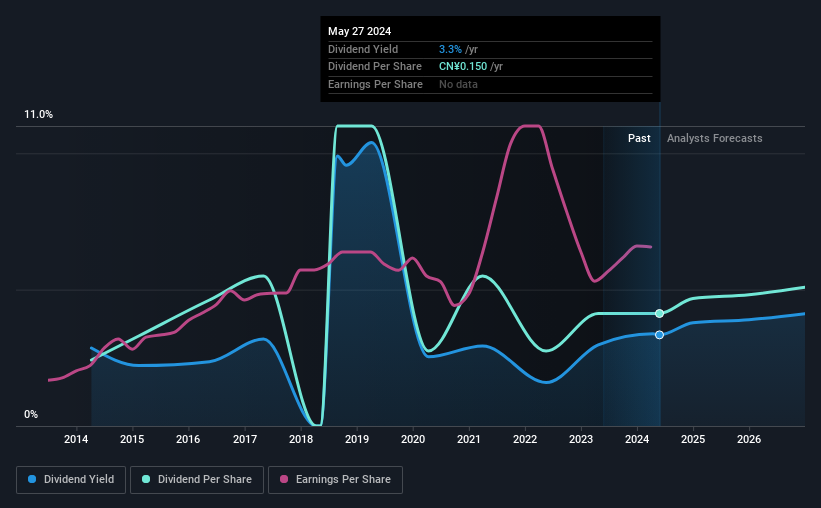Image resolution: width=821 pixels, height=508 pixels.
Task: Click the teal Dividend Per Share data point marker
Action: point(660,314)
